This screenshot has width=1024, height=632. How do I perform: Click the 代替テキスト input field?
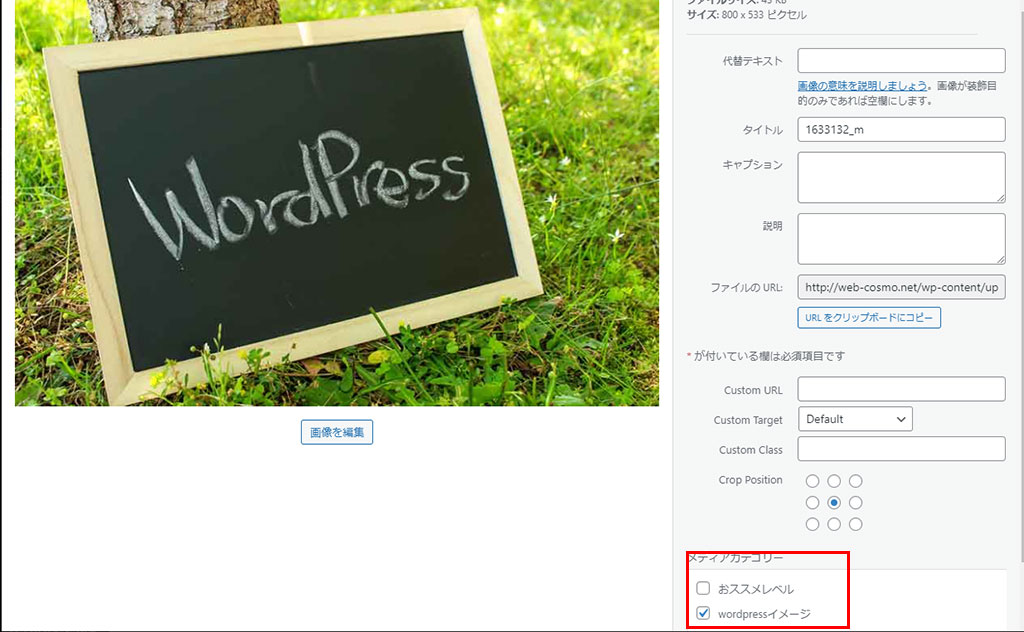pos(901,60)
